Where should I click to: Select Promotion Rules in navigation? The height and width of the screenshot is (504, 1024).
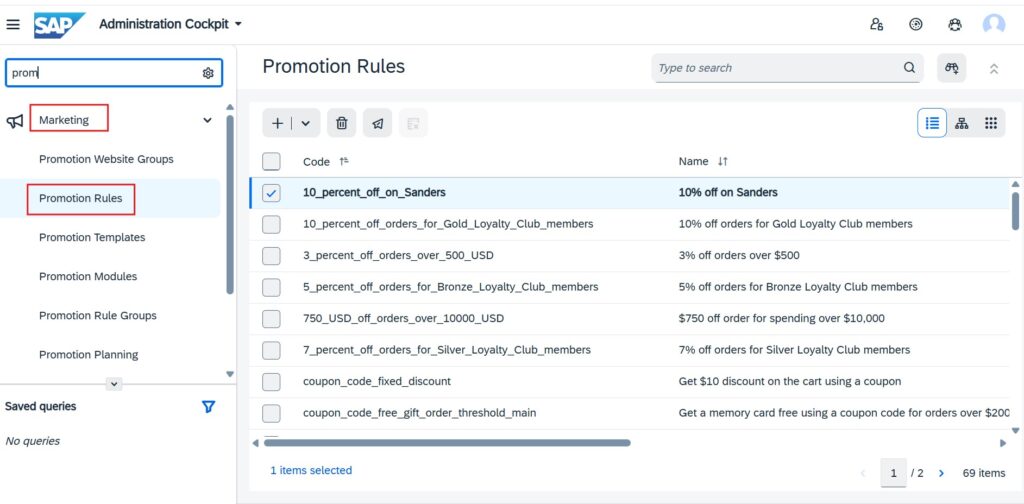[80, 198]
